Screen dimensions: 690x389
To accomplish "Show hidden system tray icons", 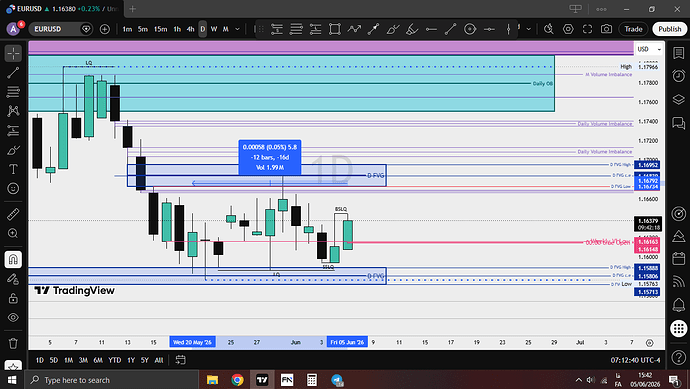I will click(579, 380).
